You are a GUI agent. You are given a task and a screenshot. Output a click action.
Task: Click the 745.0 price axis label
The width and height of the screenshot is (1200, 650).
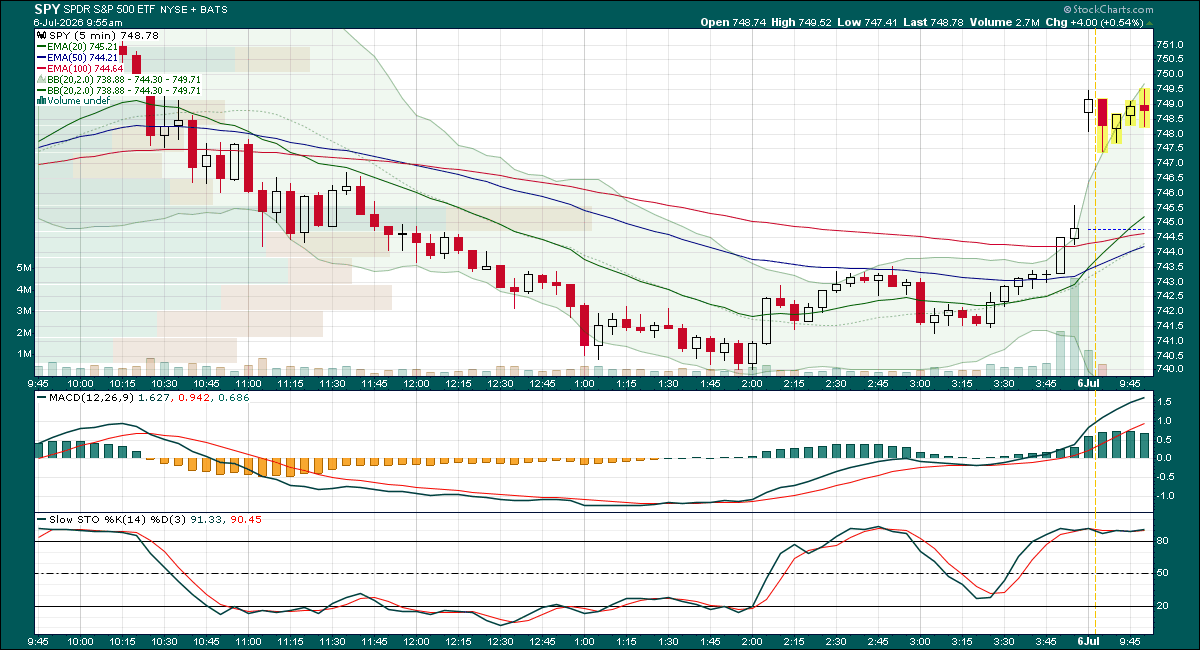coord(1170,222)
